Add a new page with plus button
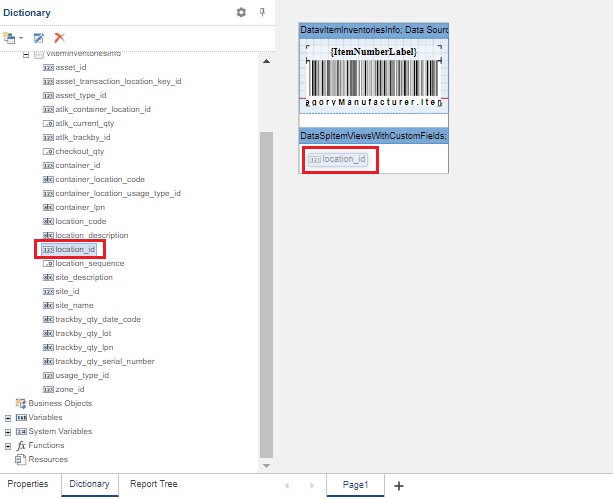 click(399, 485)
